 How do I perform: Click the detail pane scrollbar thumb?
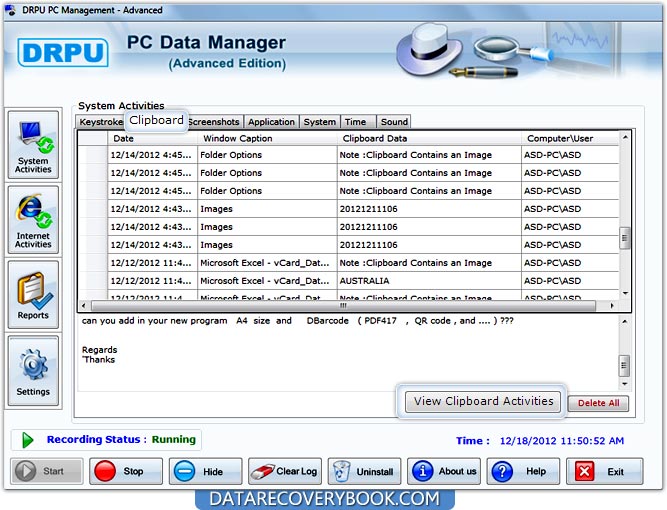point(624,366)
